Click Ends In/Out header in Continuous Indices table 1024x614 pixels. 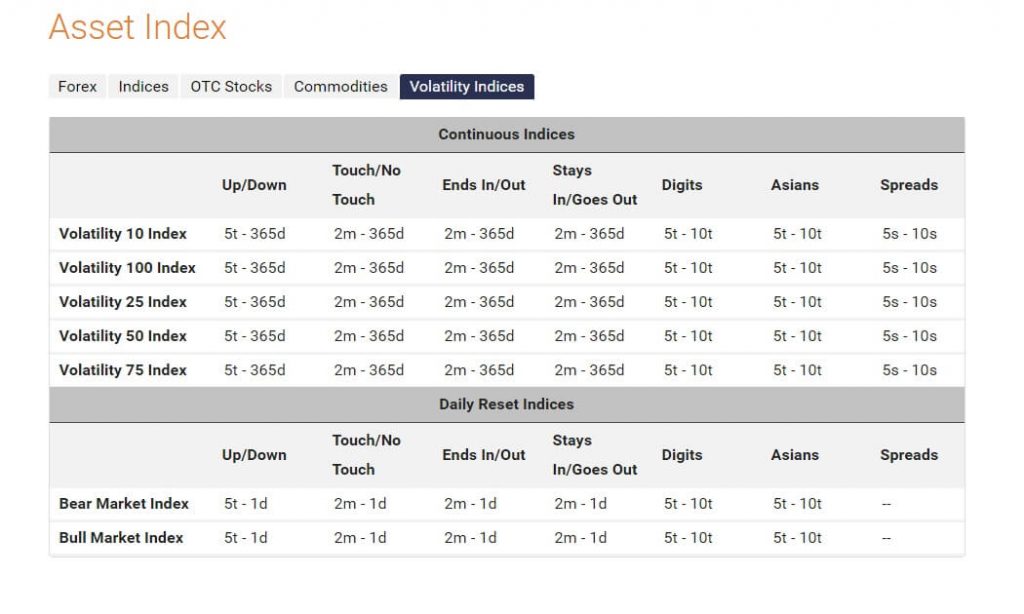pyautogui.click(x=484, y=186)
